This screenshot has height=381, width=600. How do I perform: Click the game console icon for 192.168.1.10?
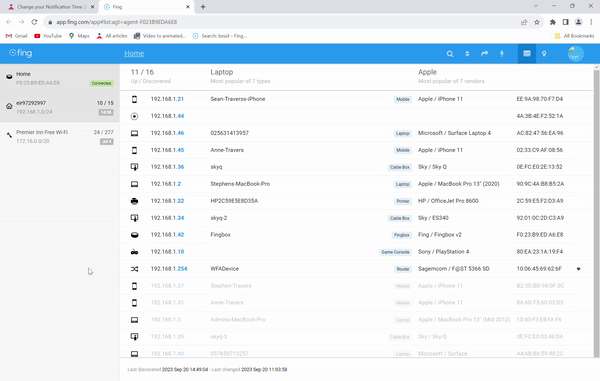134,252
